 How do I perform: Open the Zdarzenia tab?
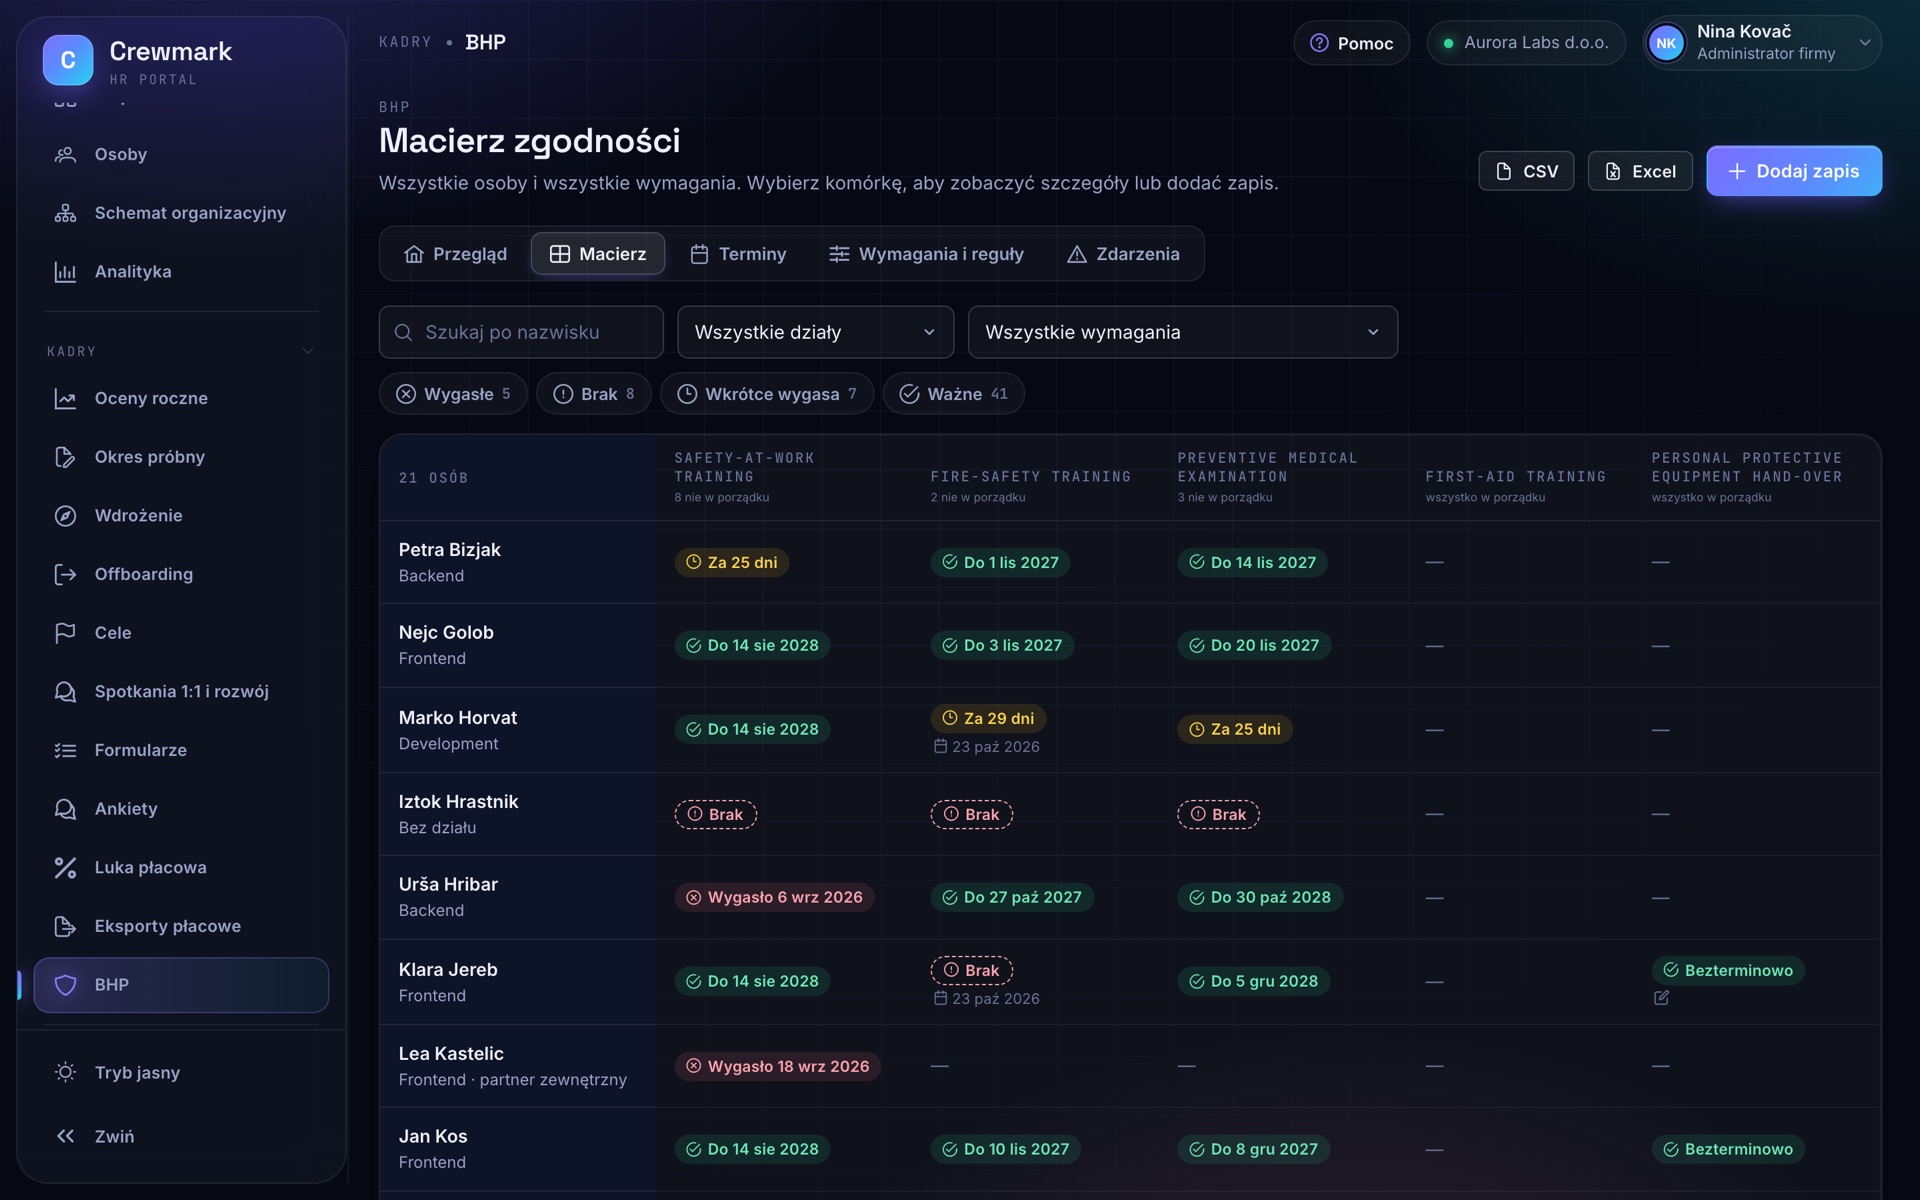[1123, 254]
